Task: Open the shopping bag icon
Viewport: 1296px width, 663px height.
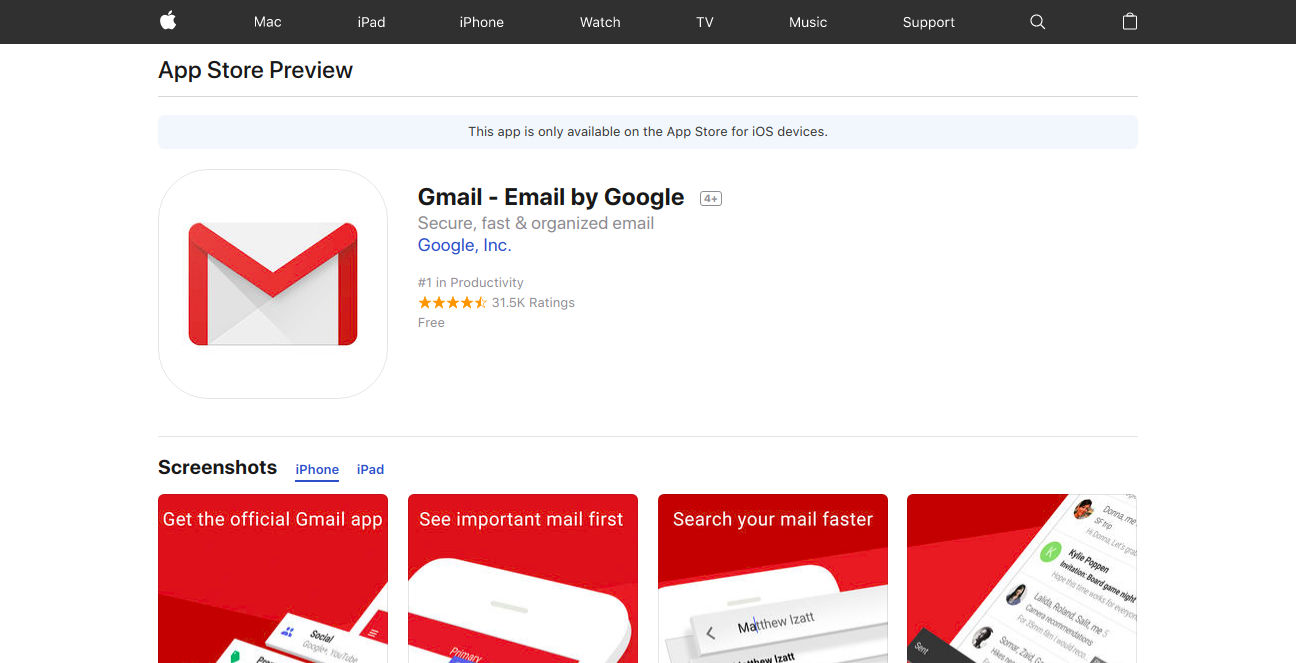Action: (x=1130, y=21)
